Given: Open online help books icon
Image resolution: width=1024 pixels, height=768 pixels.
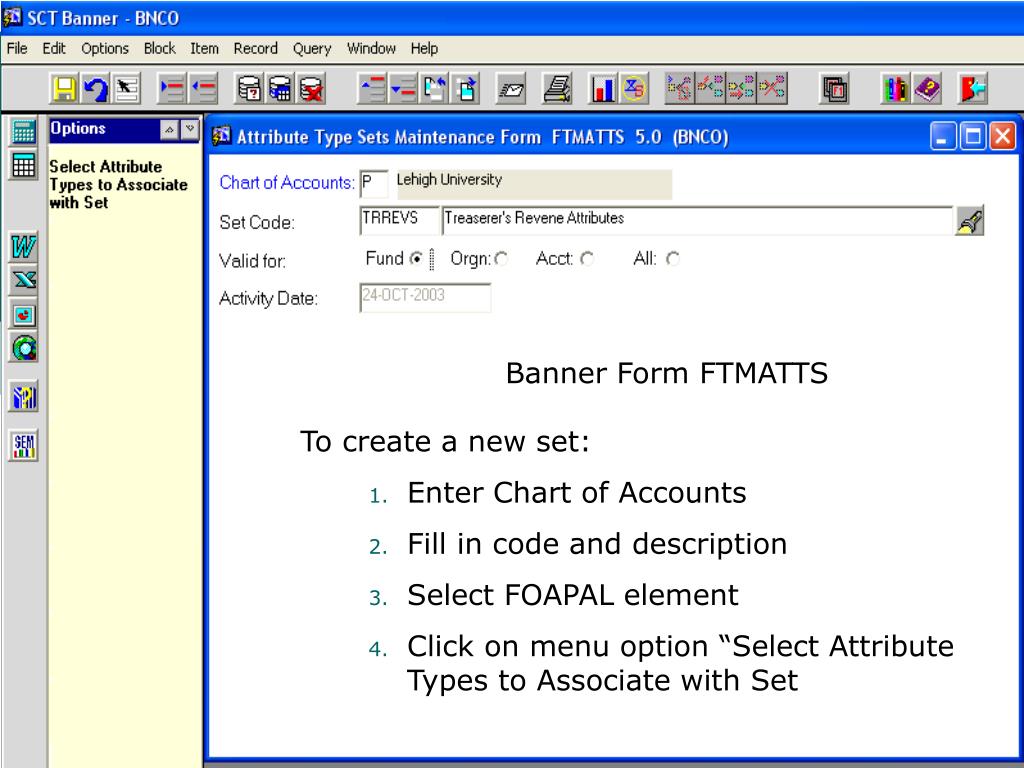Looking at the screenshot, I should click(x=895, y=89).
